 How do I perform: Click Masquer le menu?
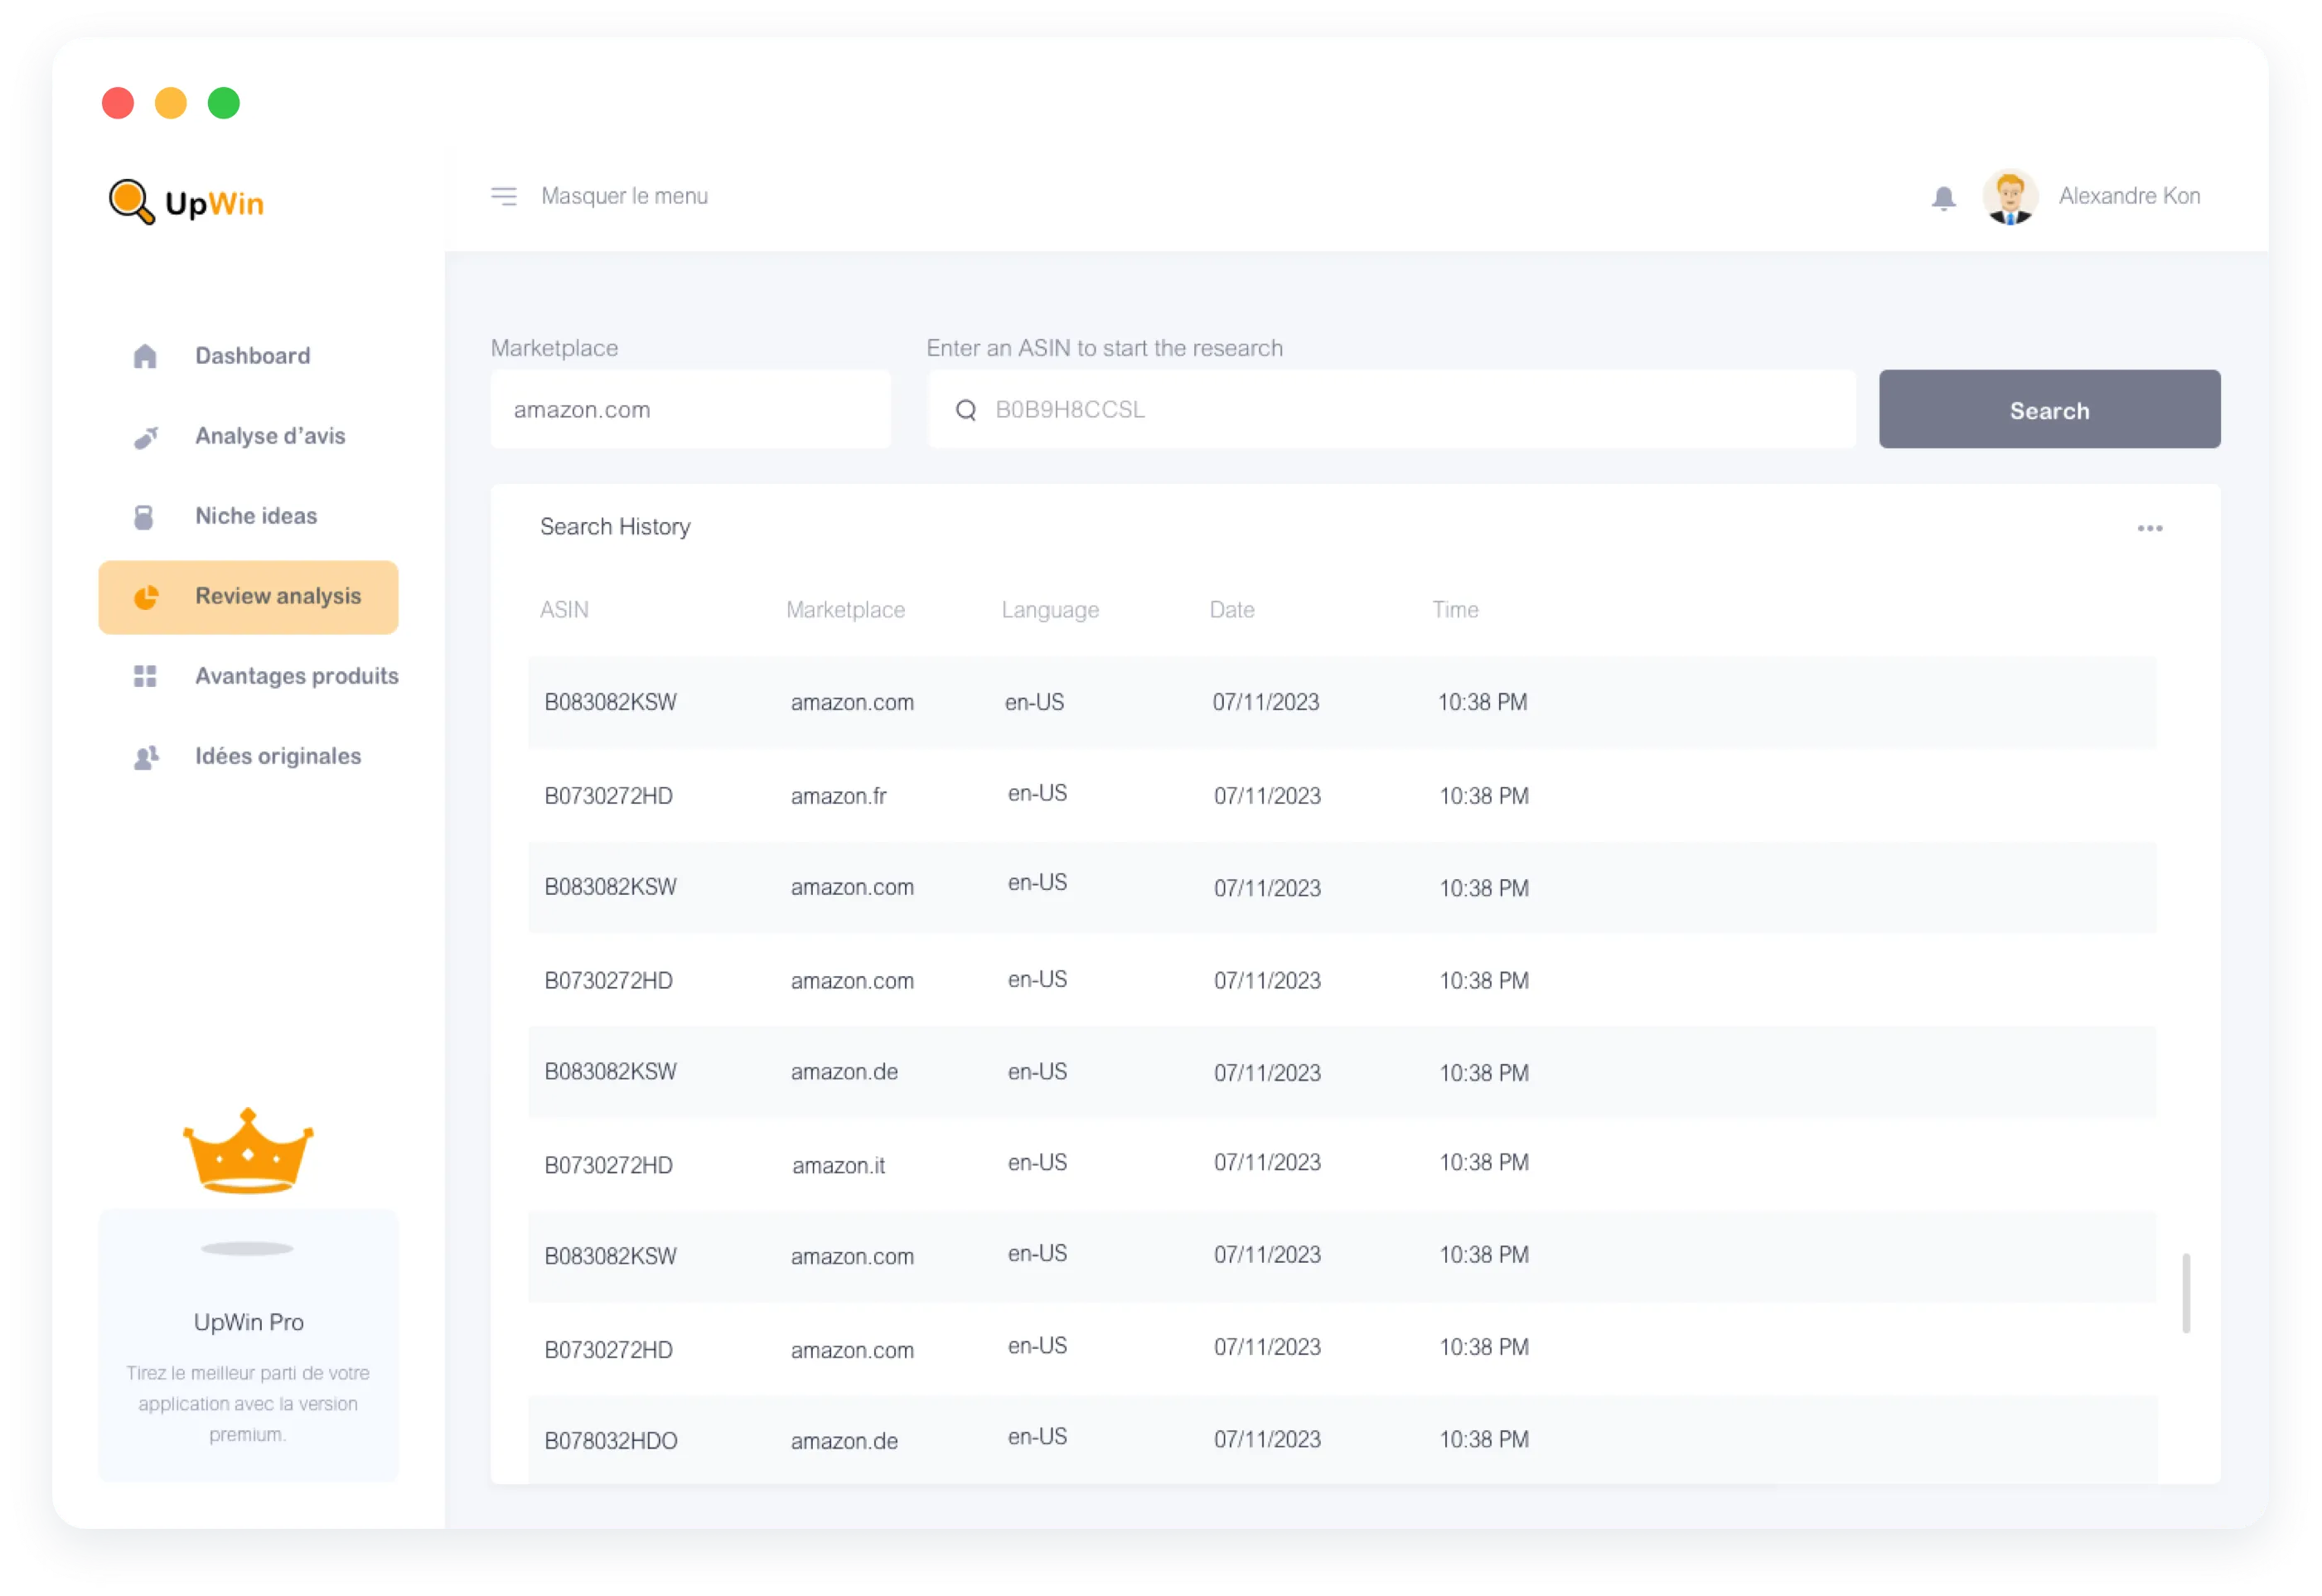click(x=624, y=196)
